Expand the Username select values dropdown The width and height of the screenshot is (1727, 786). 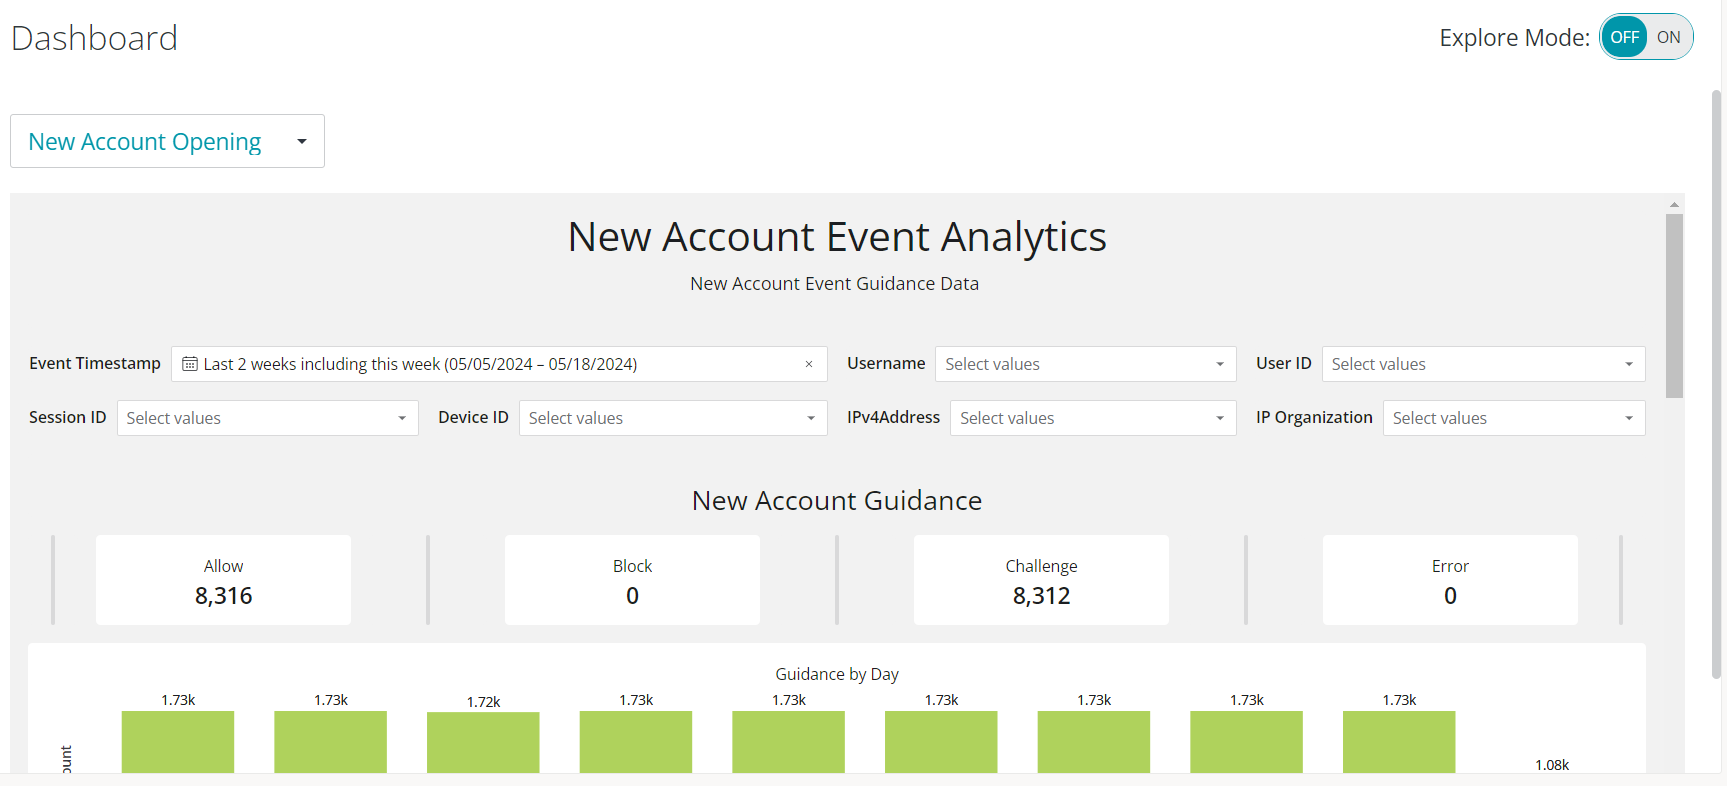tap(1085, 364)
